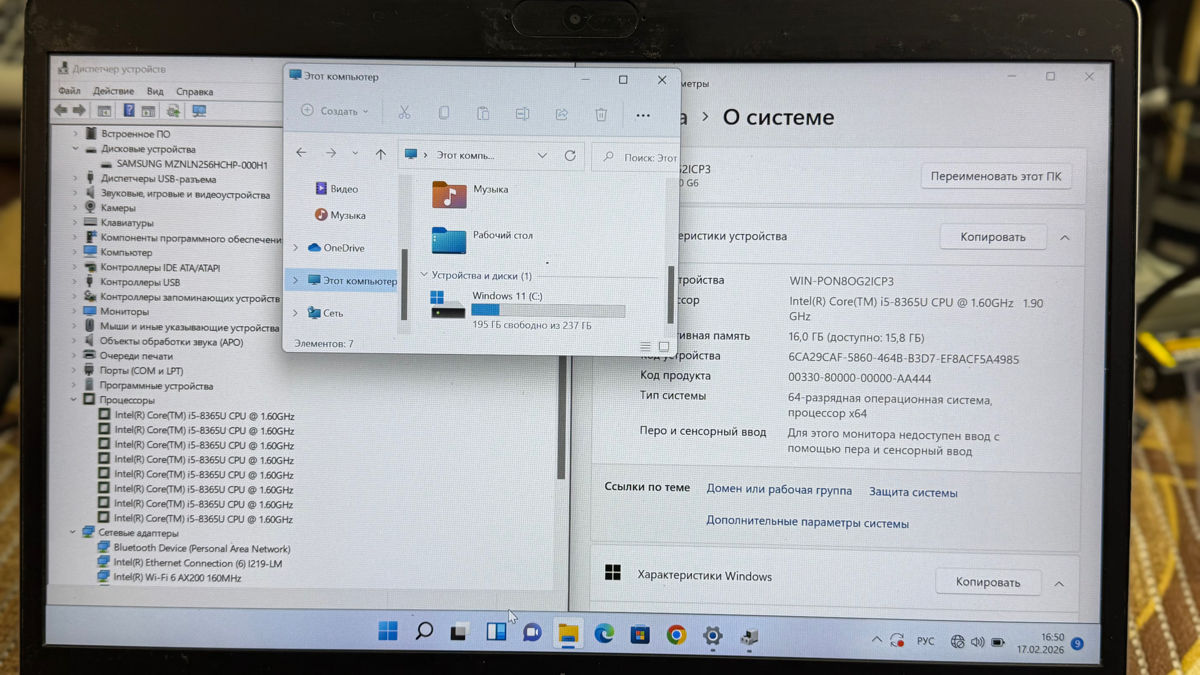This screenshot has height=675, width=1200.
Task: Collapse the Процессоры tree node
Action: (x=74, y=400)
